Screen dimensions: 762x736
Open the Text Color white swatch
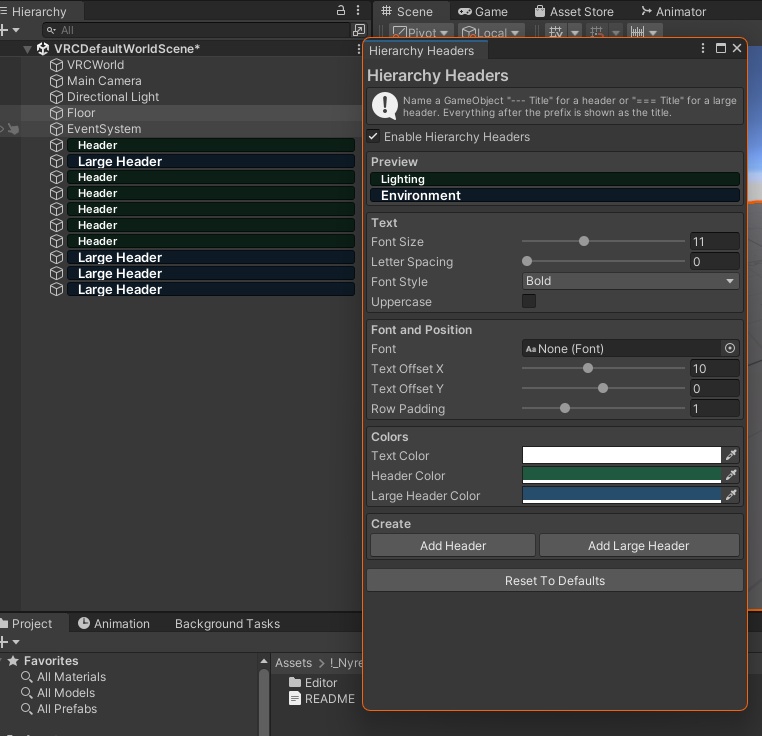tap(622, 455)
